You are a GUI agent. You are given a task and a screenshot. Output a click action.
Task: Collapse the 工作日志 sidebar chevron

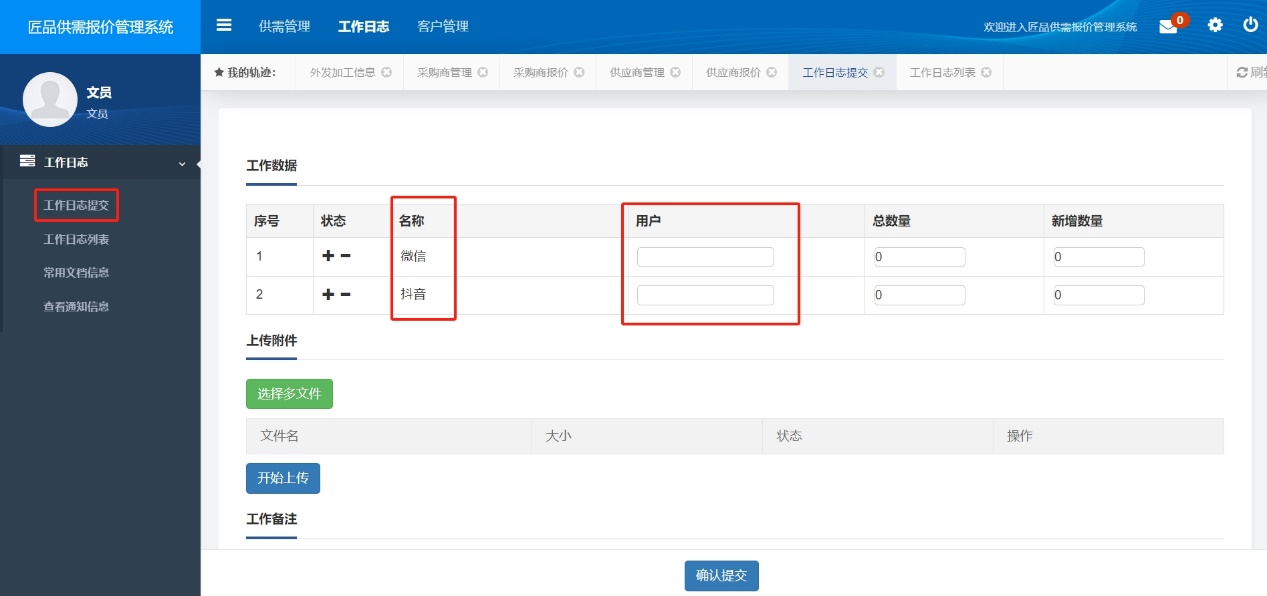click(181, 163)
